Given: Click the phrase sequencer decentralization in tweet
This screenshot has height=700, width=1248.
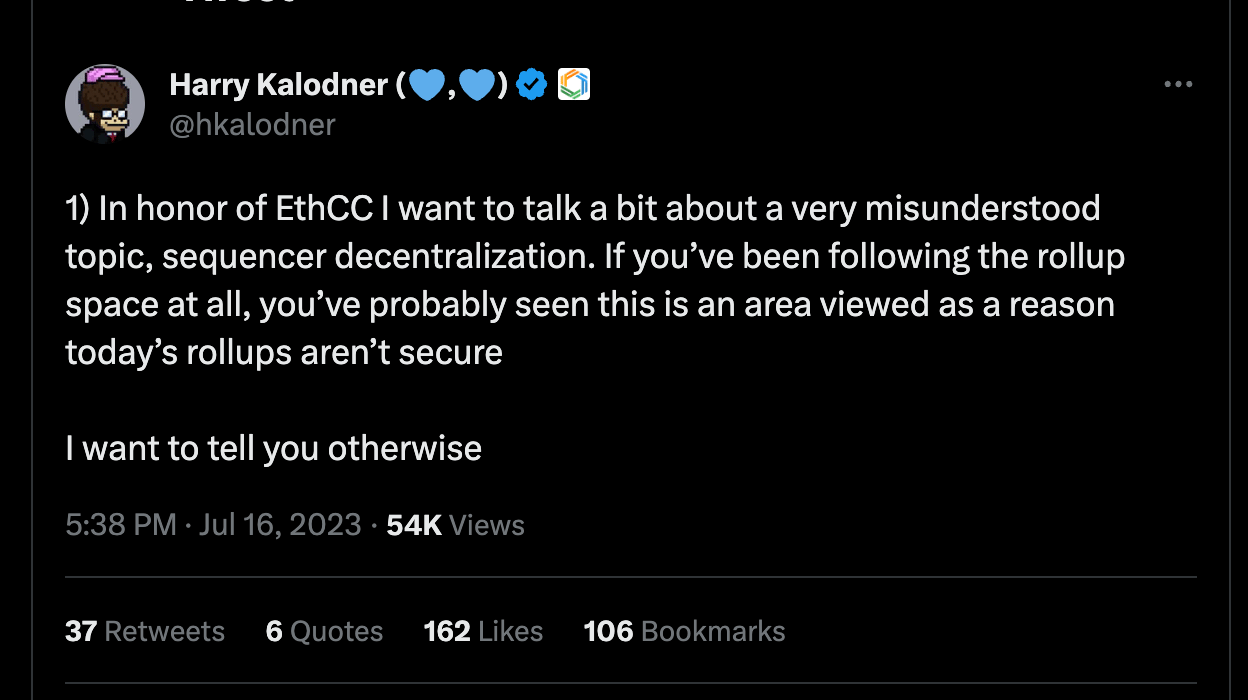Looking at the screenshot, I should tap(372, 257).
